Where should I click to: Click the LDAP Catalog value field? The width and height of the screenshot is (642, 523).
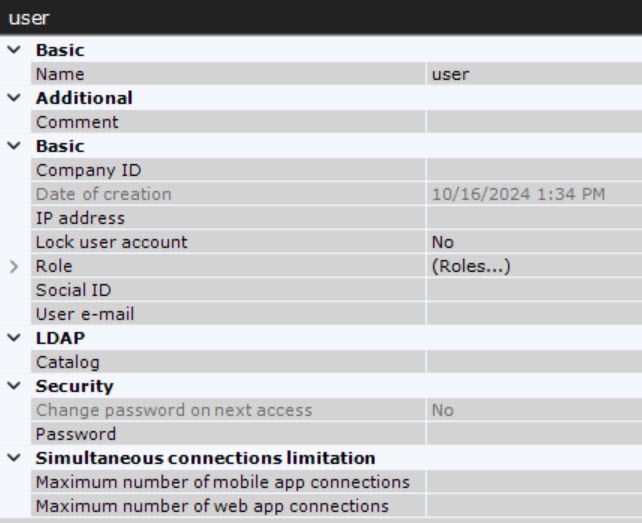[x=533, y=362]
